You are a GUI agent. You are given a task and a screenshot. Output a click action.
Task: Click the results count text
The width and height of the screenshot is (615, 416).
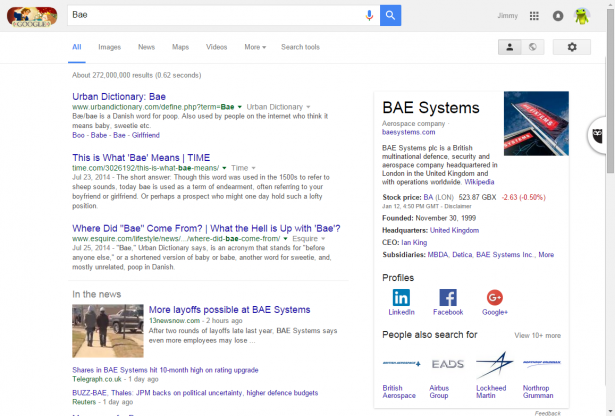[136, 75]
